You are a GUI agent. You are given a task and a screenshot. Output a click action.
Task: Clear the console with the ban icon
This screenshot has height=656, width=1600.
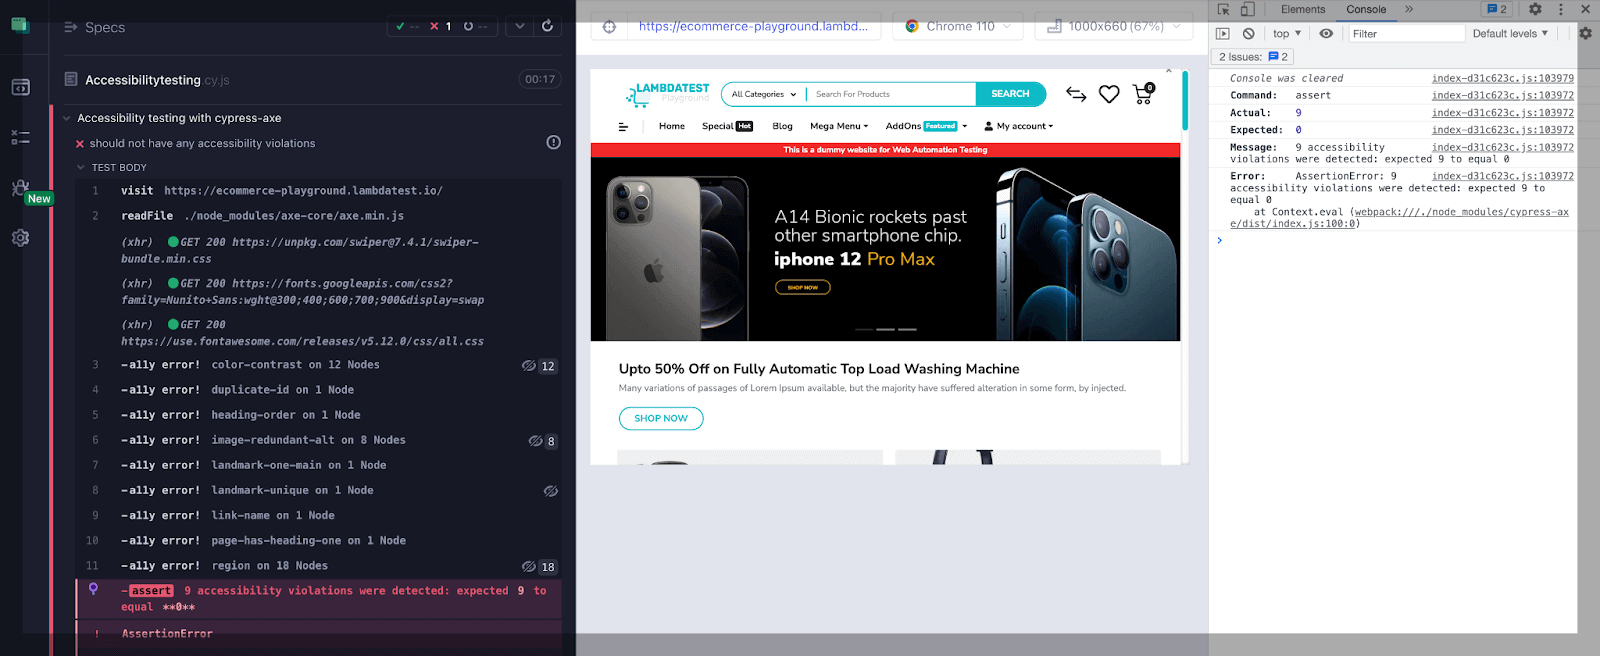click(x=1248, y=34)
